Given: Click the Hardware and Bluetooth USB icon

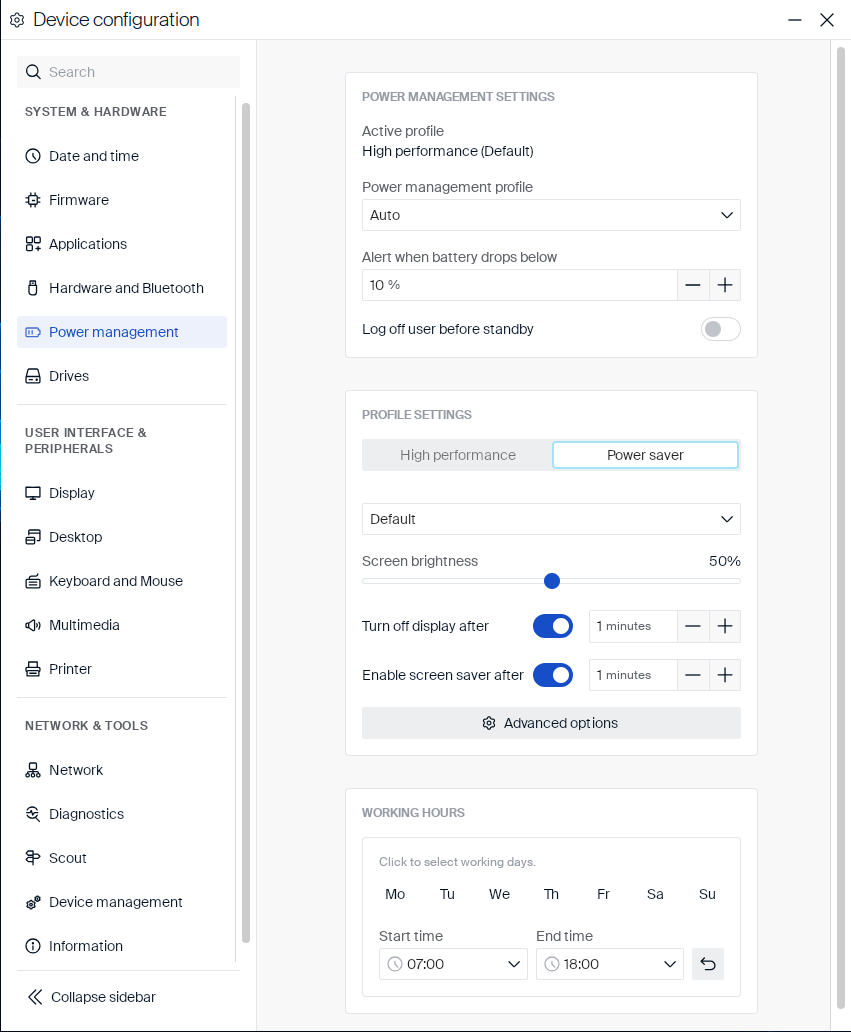Looking at the screenshot, I should 33,288.
